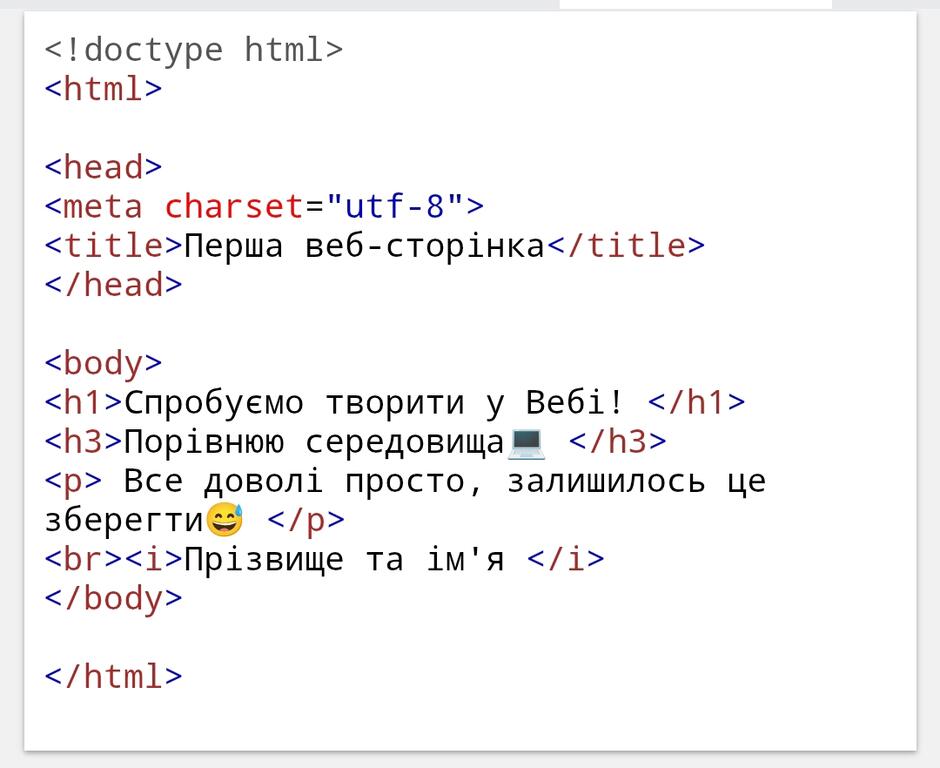Click the laptop emoji after "середовища"

pyautogui.click(x=526, y=444)
